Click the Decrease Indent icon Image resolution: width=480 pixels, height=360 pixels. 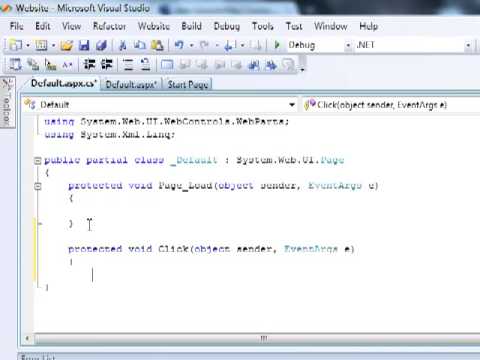click(89, 64)
